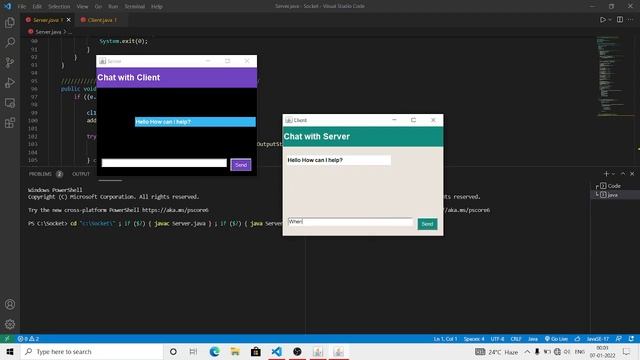Change UTF-8 encoding in status bar
The height and width of the screenshot is (360, 640).
tap(497, 339)
